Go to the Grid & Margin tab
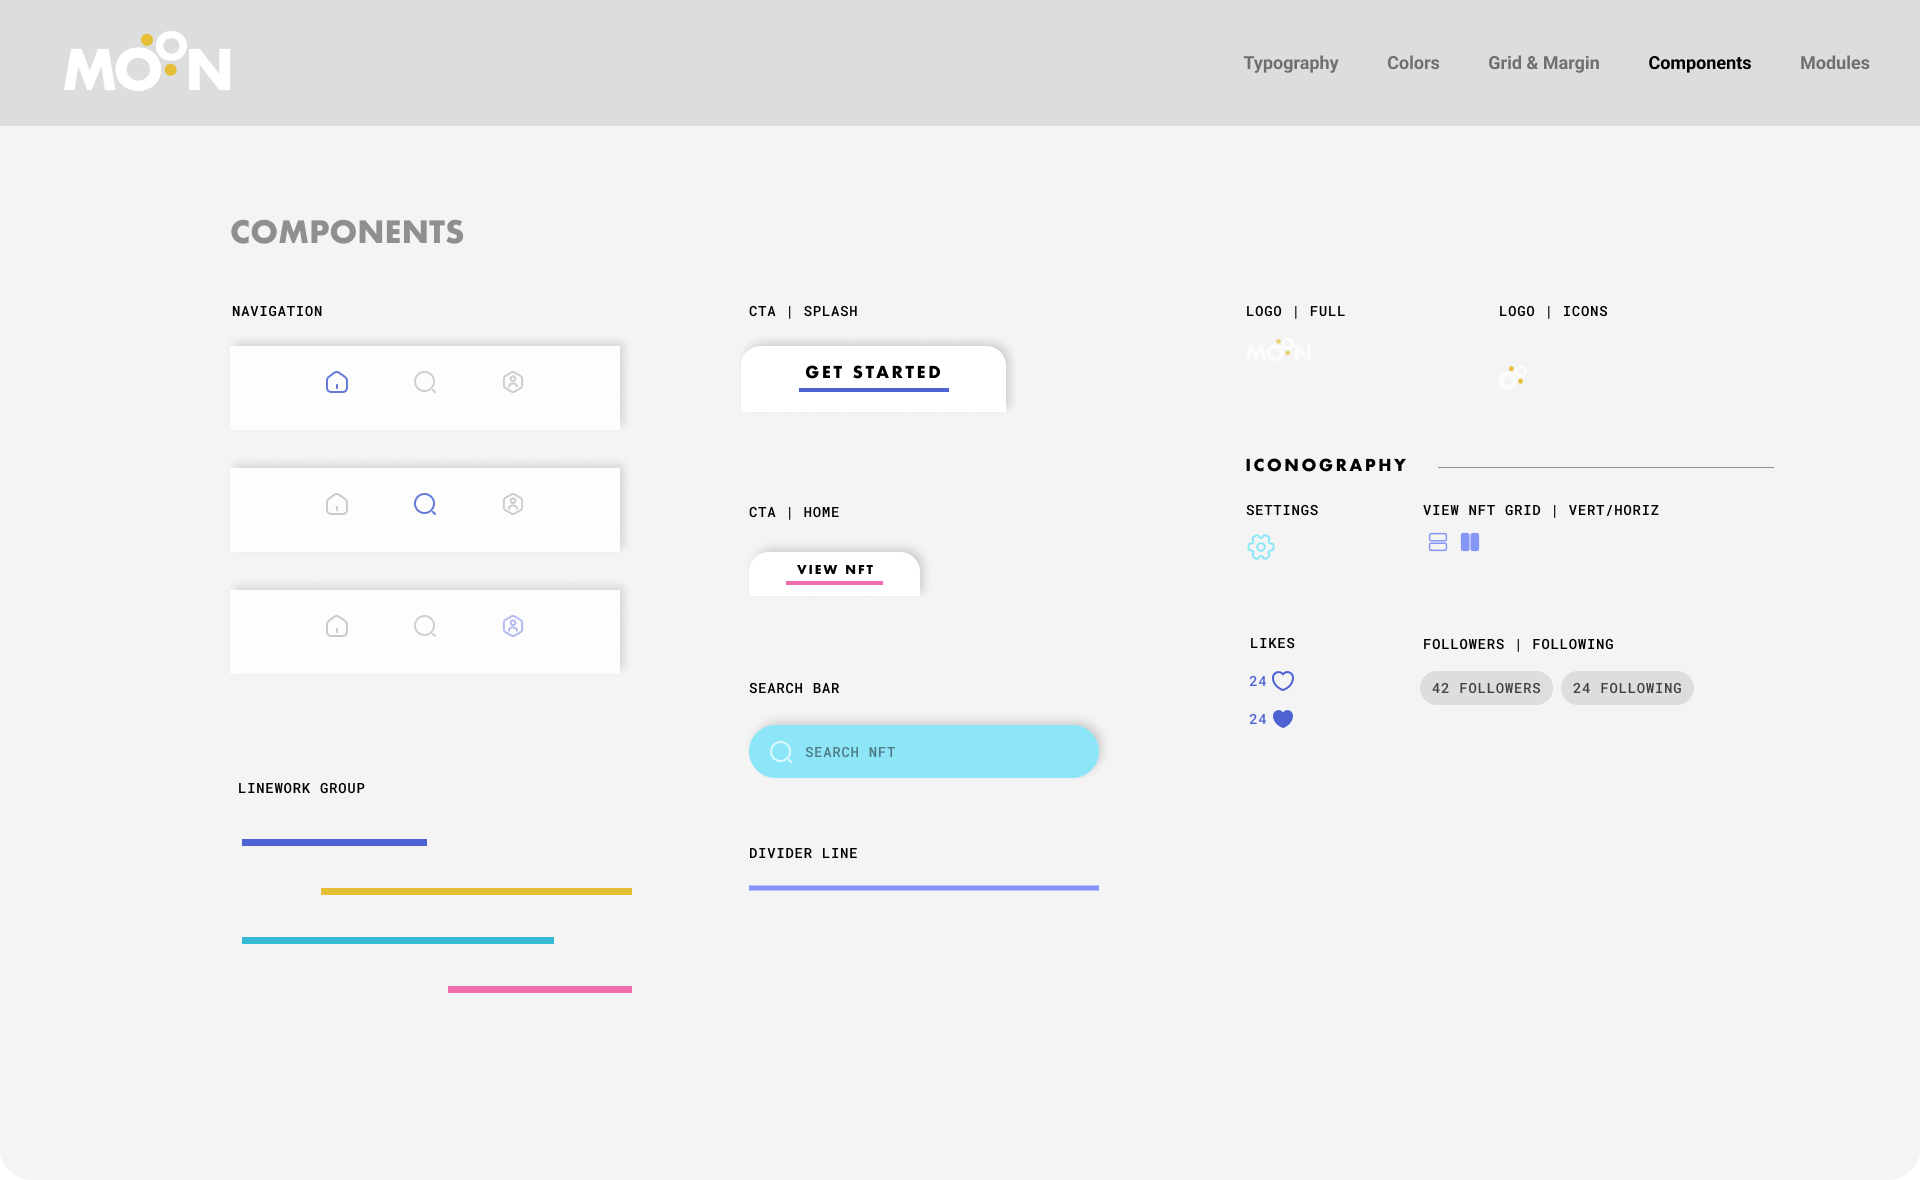 [x=1543, y=63]
